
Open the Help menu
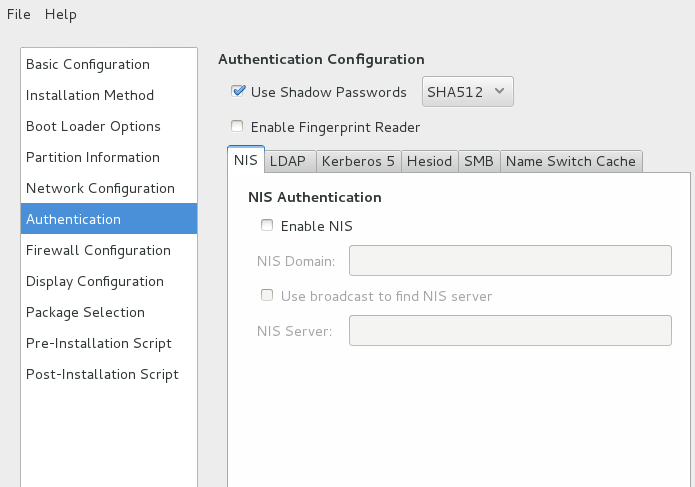click(x=60, y=14)
